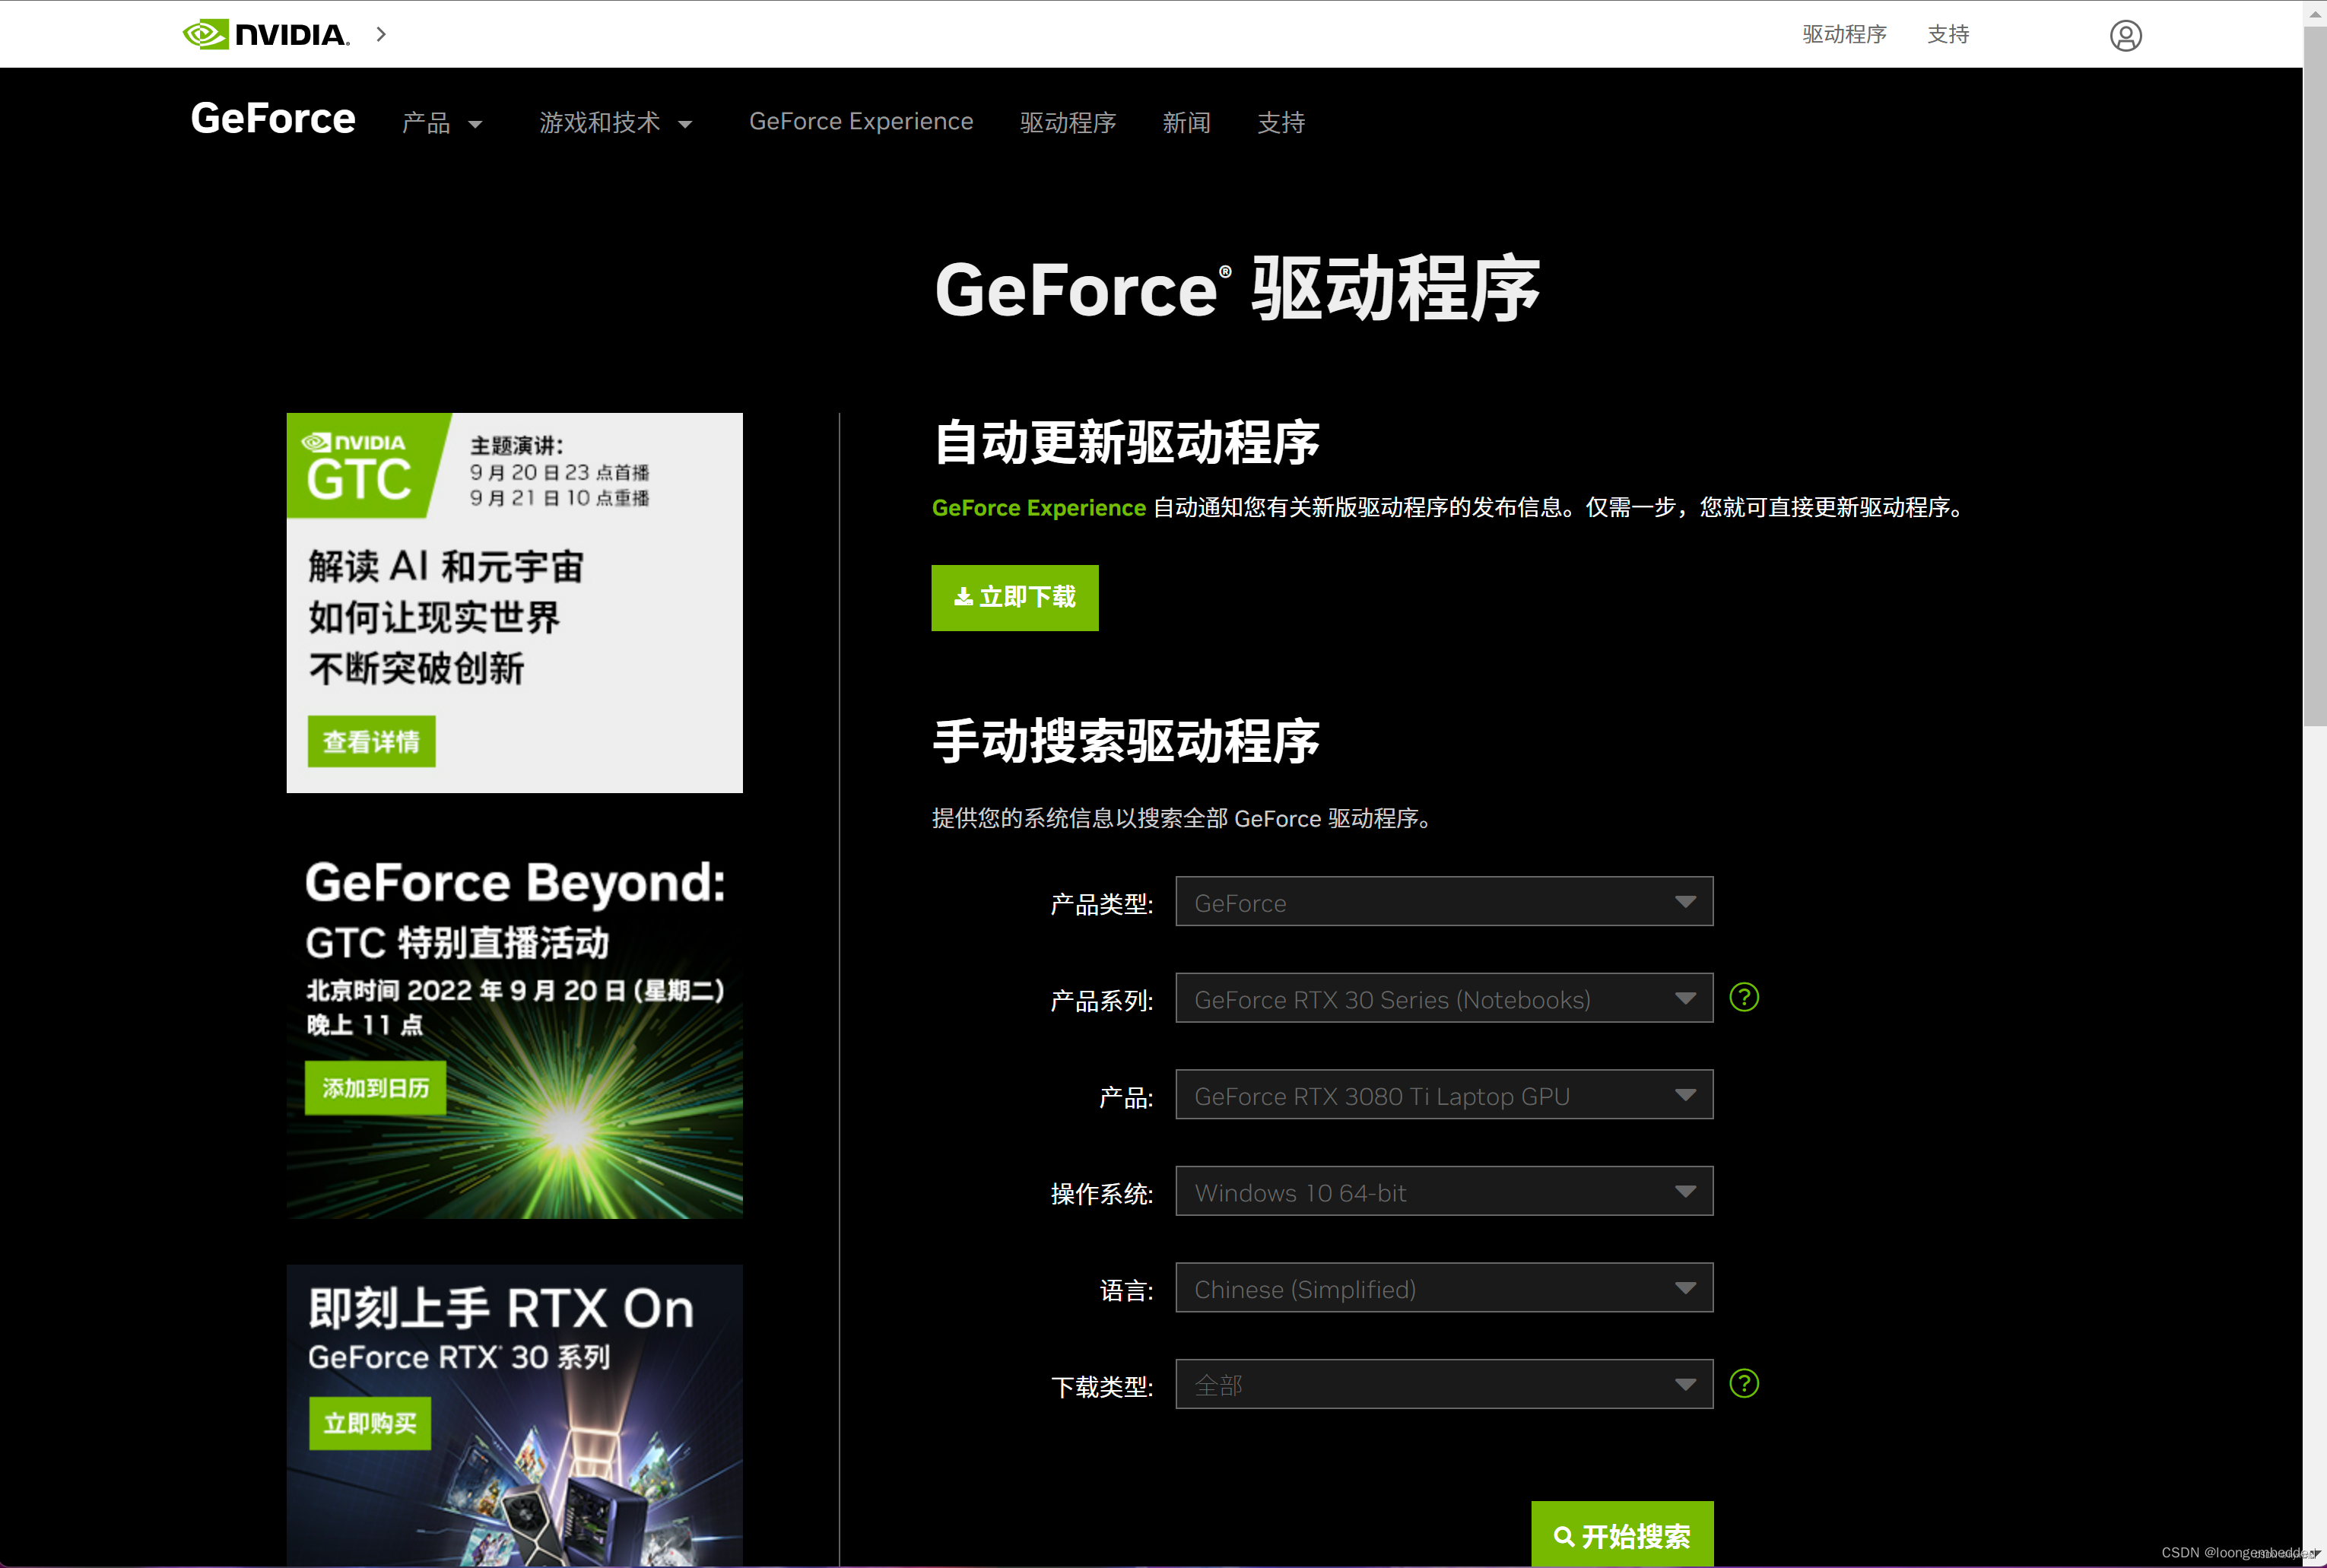The image size is (2327, 1568).
Task: Open GeForce Experience nav menu item
Action: 860,122
